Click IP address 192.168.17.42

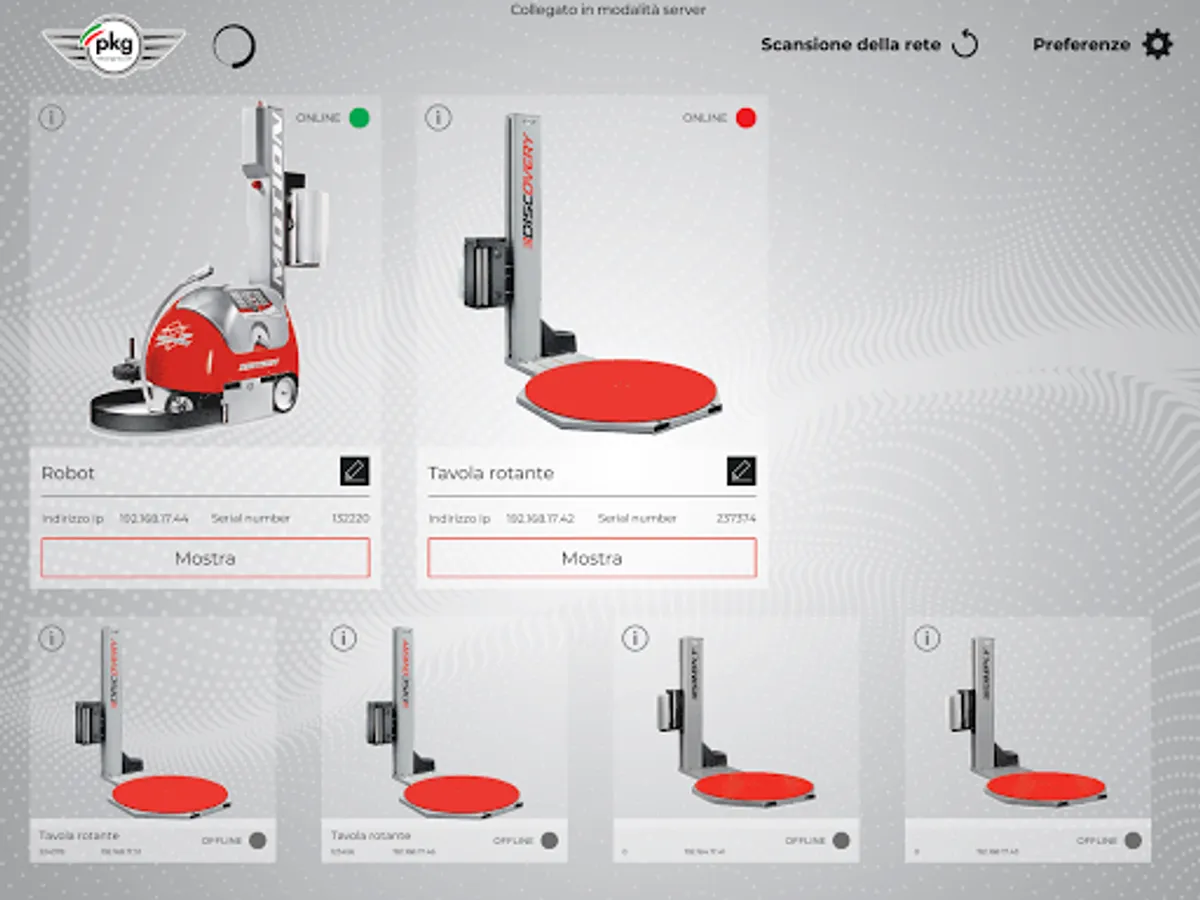click(x=540, y=518)
